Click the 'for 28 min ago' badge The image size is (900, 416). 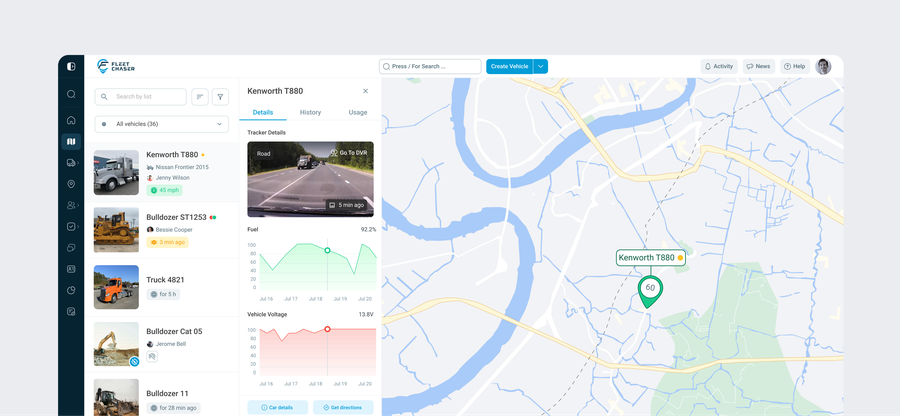tap(173, 408)
